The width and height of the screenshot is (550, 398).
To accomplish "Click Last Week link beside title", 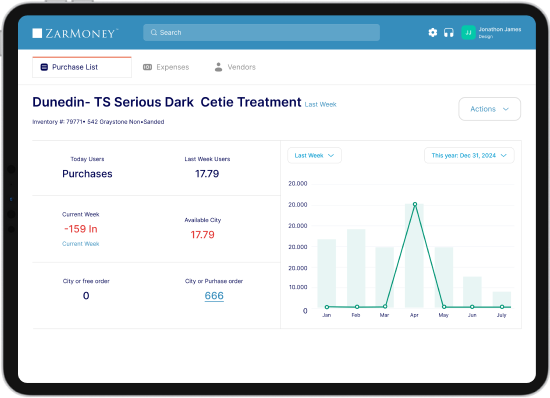I will [321, 104].
